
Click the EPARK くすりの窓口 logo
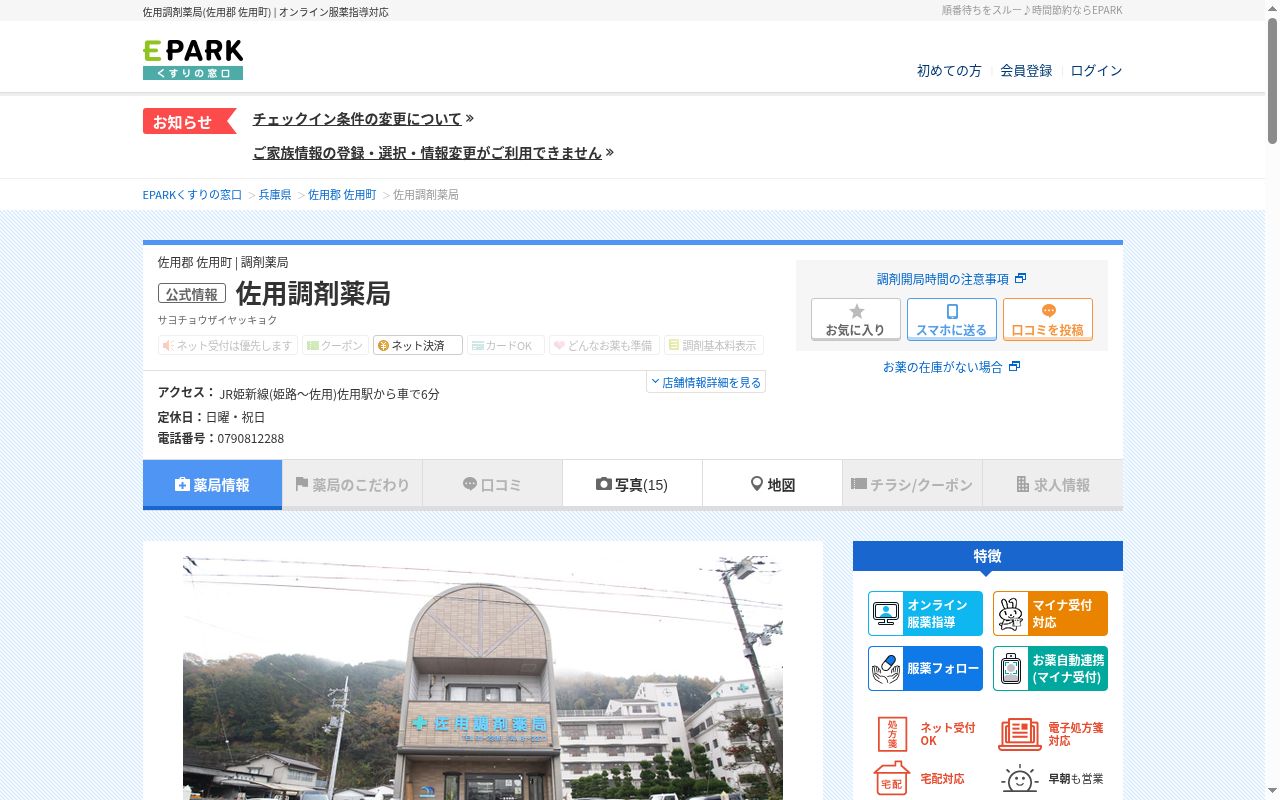point(193,59)
